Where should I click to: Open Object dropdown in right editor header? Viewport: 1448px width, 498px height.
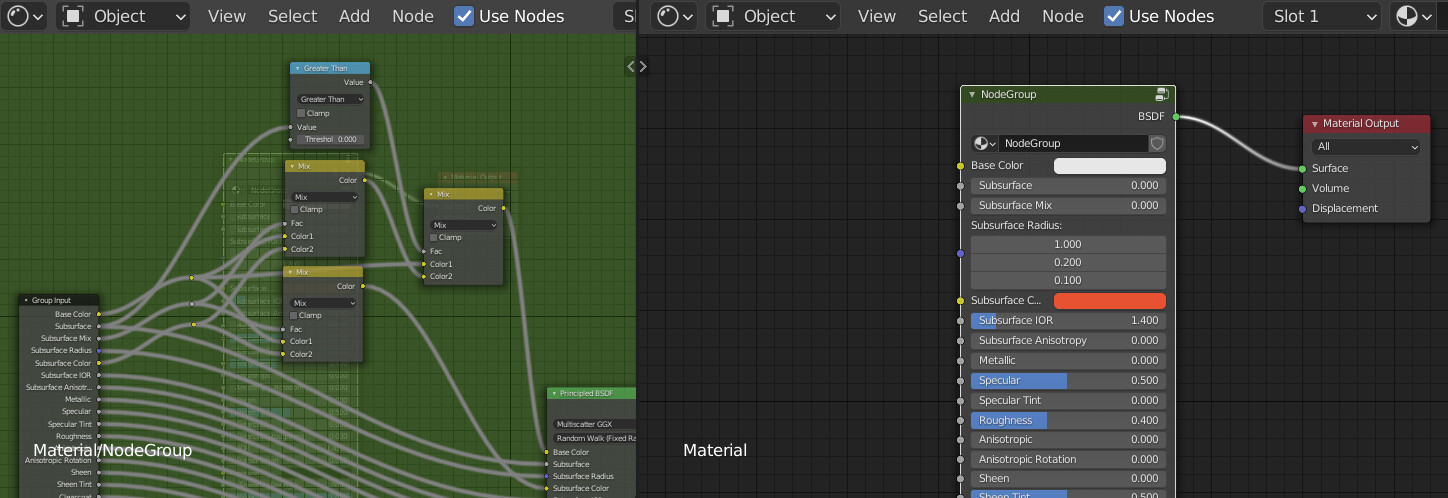click(773, 16)
